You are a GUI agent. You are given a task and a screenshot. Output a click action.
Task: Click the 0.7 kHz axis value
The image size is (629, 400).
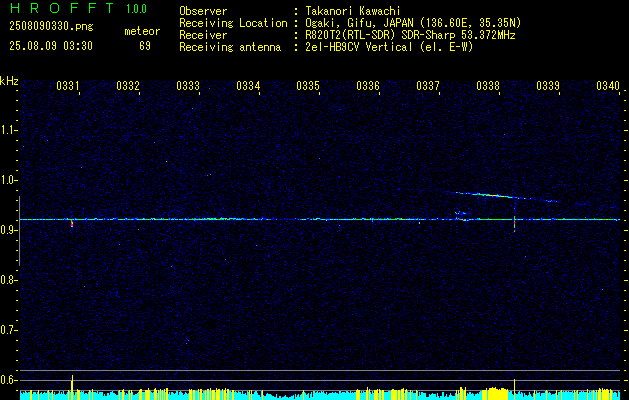(8, 330)
